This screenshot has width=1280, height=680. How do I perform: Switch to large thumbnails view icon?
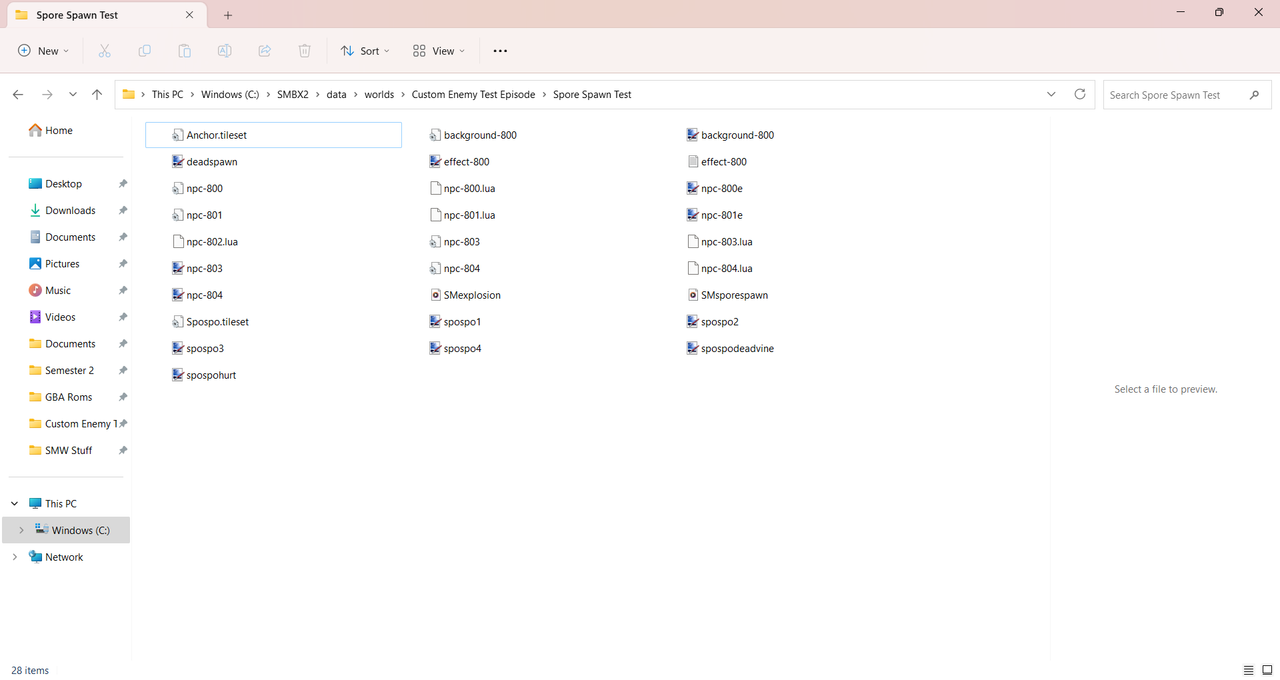1267,670
